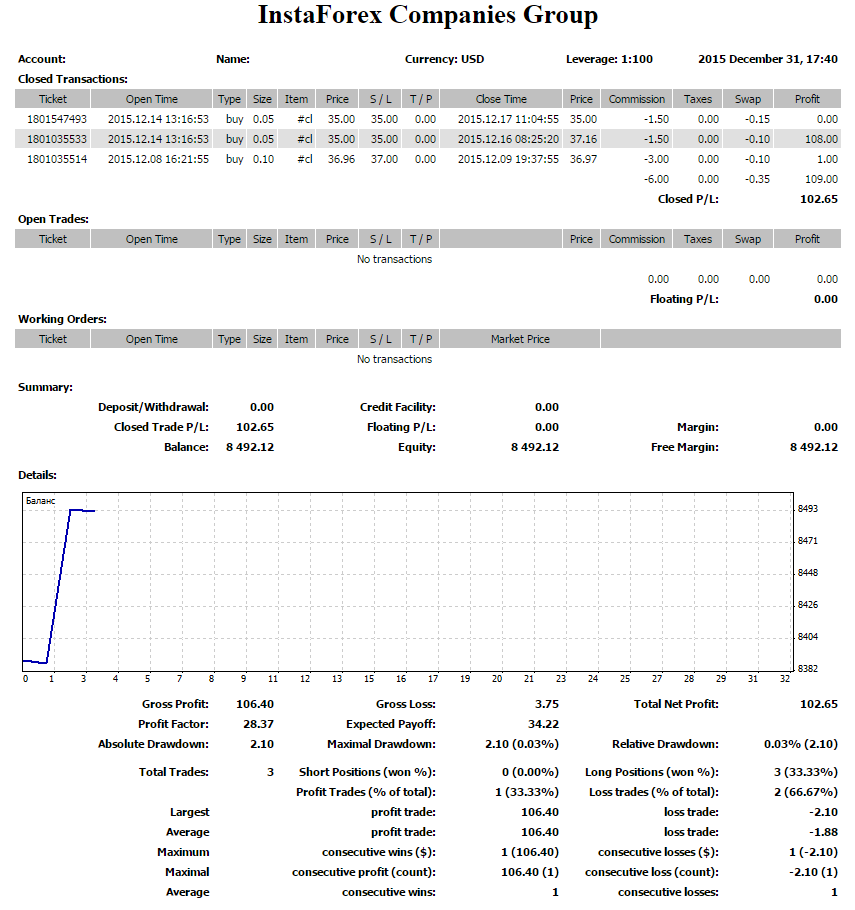
Task: Click the "Closed P/L:" label
Action: tap(688, 199)
